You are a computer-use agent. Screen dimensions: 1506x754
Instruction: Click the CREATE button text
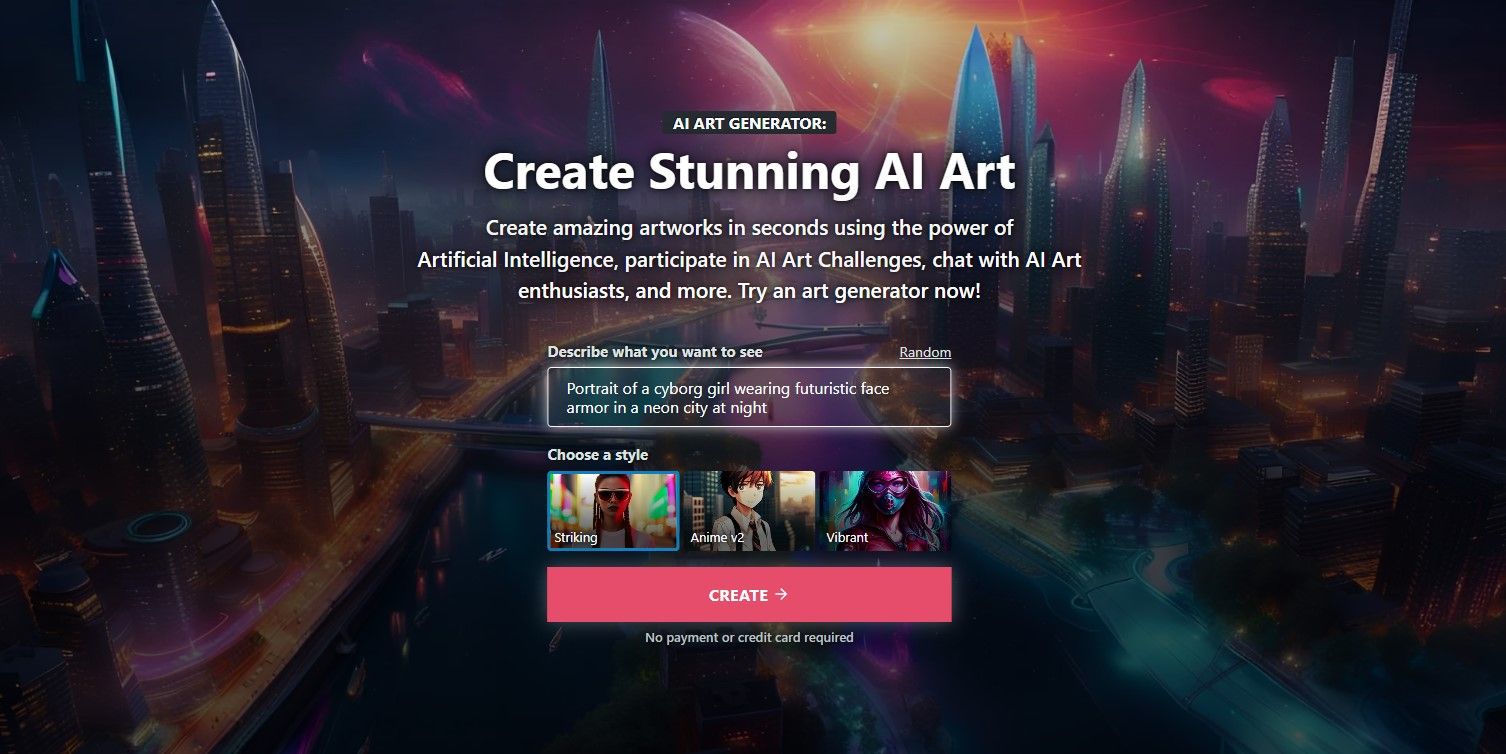(738, 595)
